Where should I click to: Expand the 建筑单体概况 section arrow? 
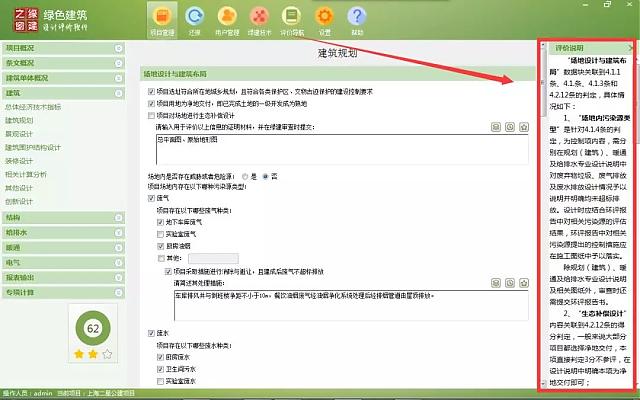(x=118, y=78)
